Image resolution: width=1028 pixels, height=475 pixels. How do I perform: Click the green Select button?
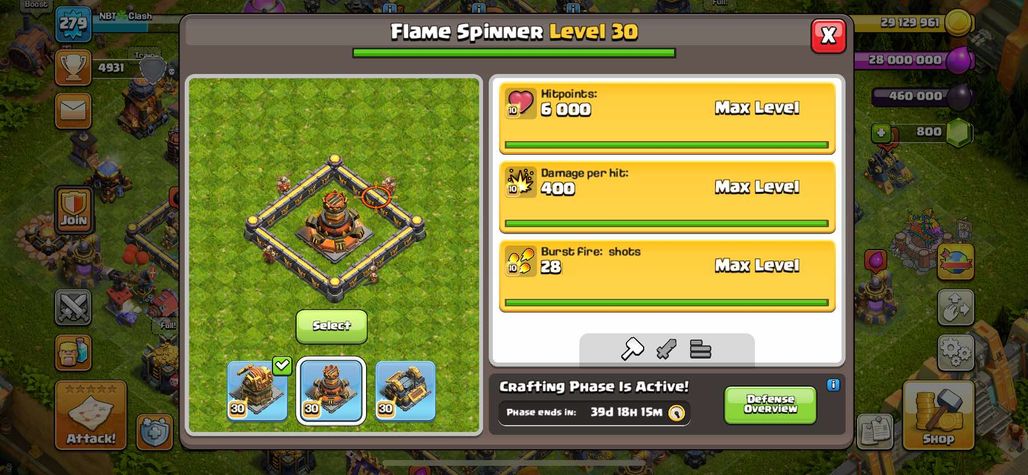[x=332, y=326]
